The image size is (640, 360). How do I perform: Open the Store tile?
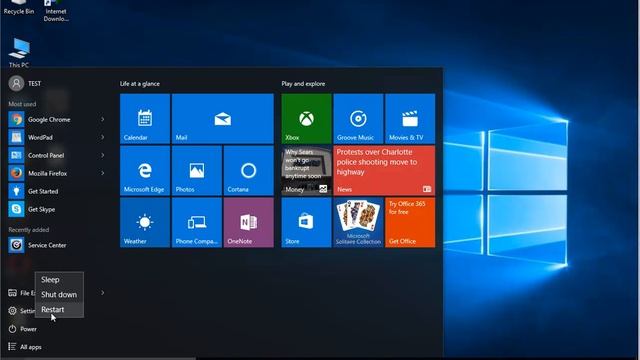(307, 222)
